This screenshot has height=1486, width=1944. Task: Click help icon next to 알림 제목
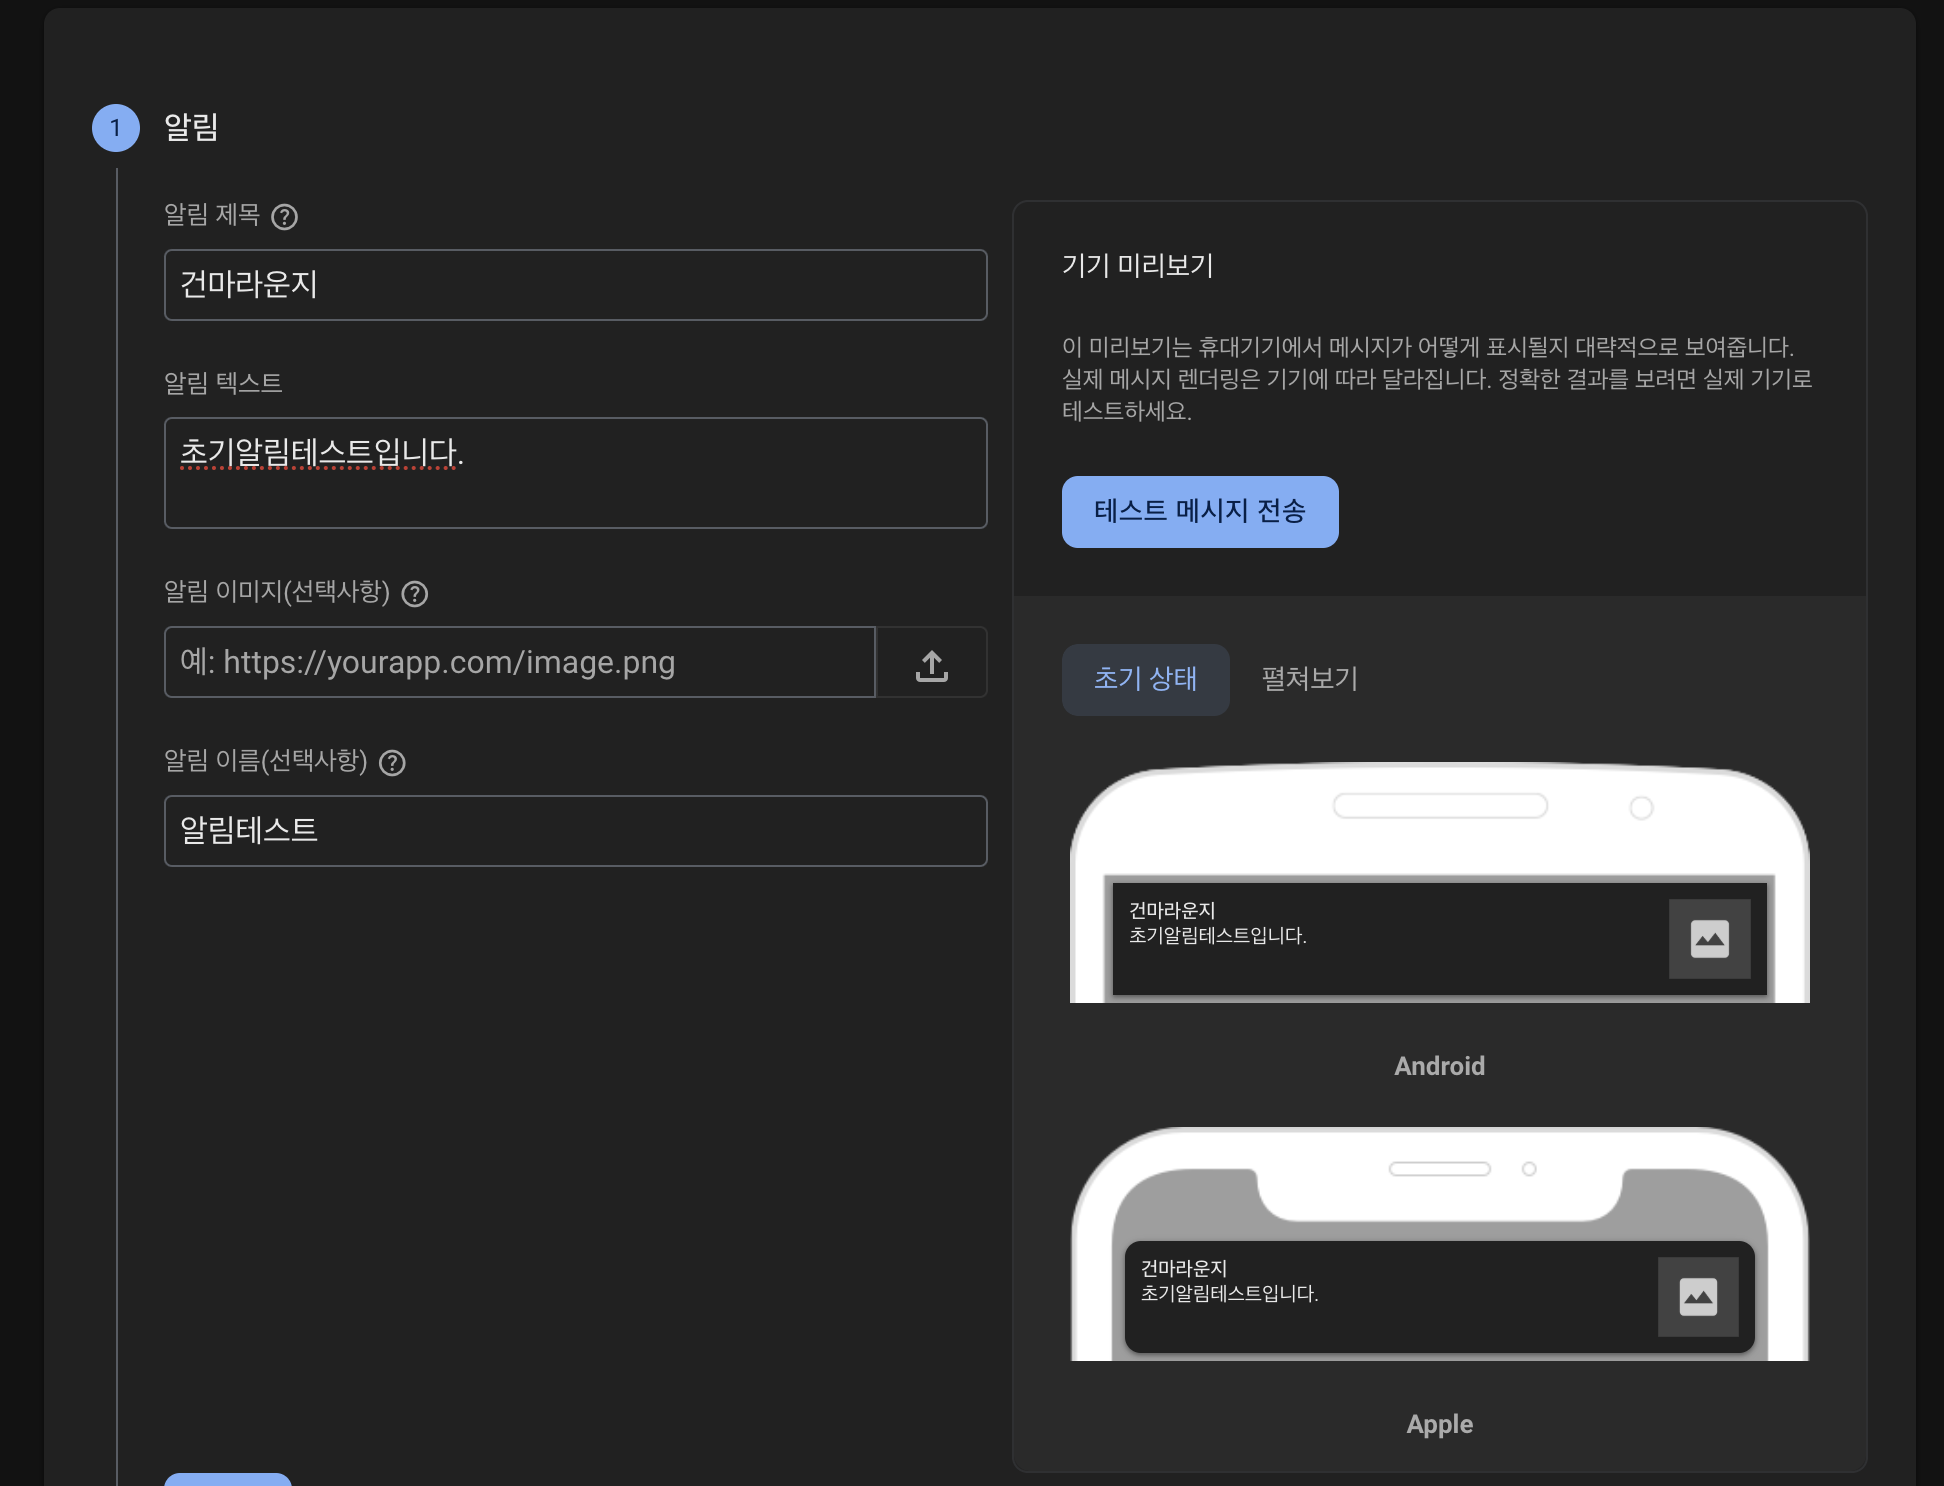click(285, 217)
